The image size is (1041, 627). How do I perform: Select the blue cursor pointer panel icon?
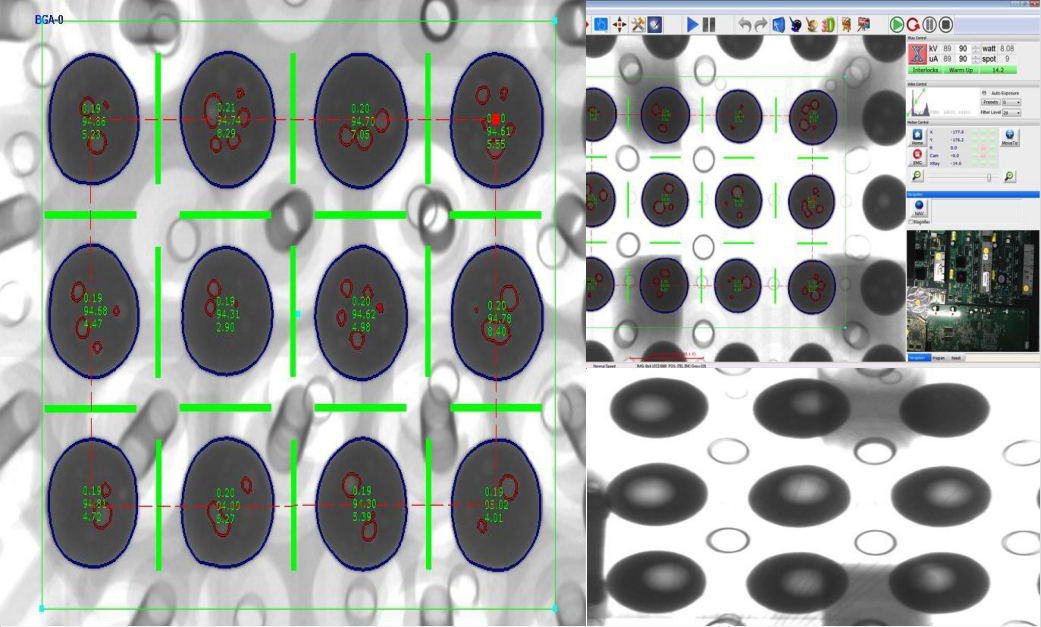pyautogui.click(x=778, y=25)
